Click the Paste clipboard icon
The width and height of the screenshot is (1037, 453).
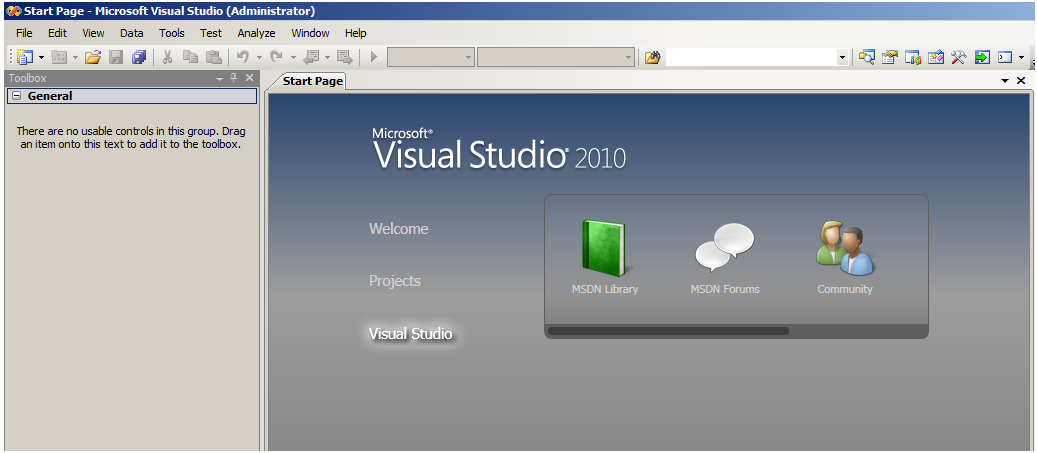pos(213,58)
